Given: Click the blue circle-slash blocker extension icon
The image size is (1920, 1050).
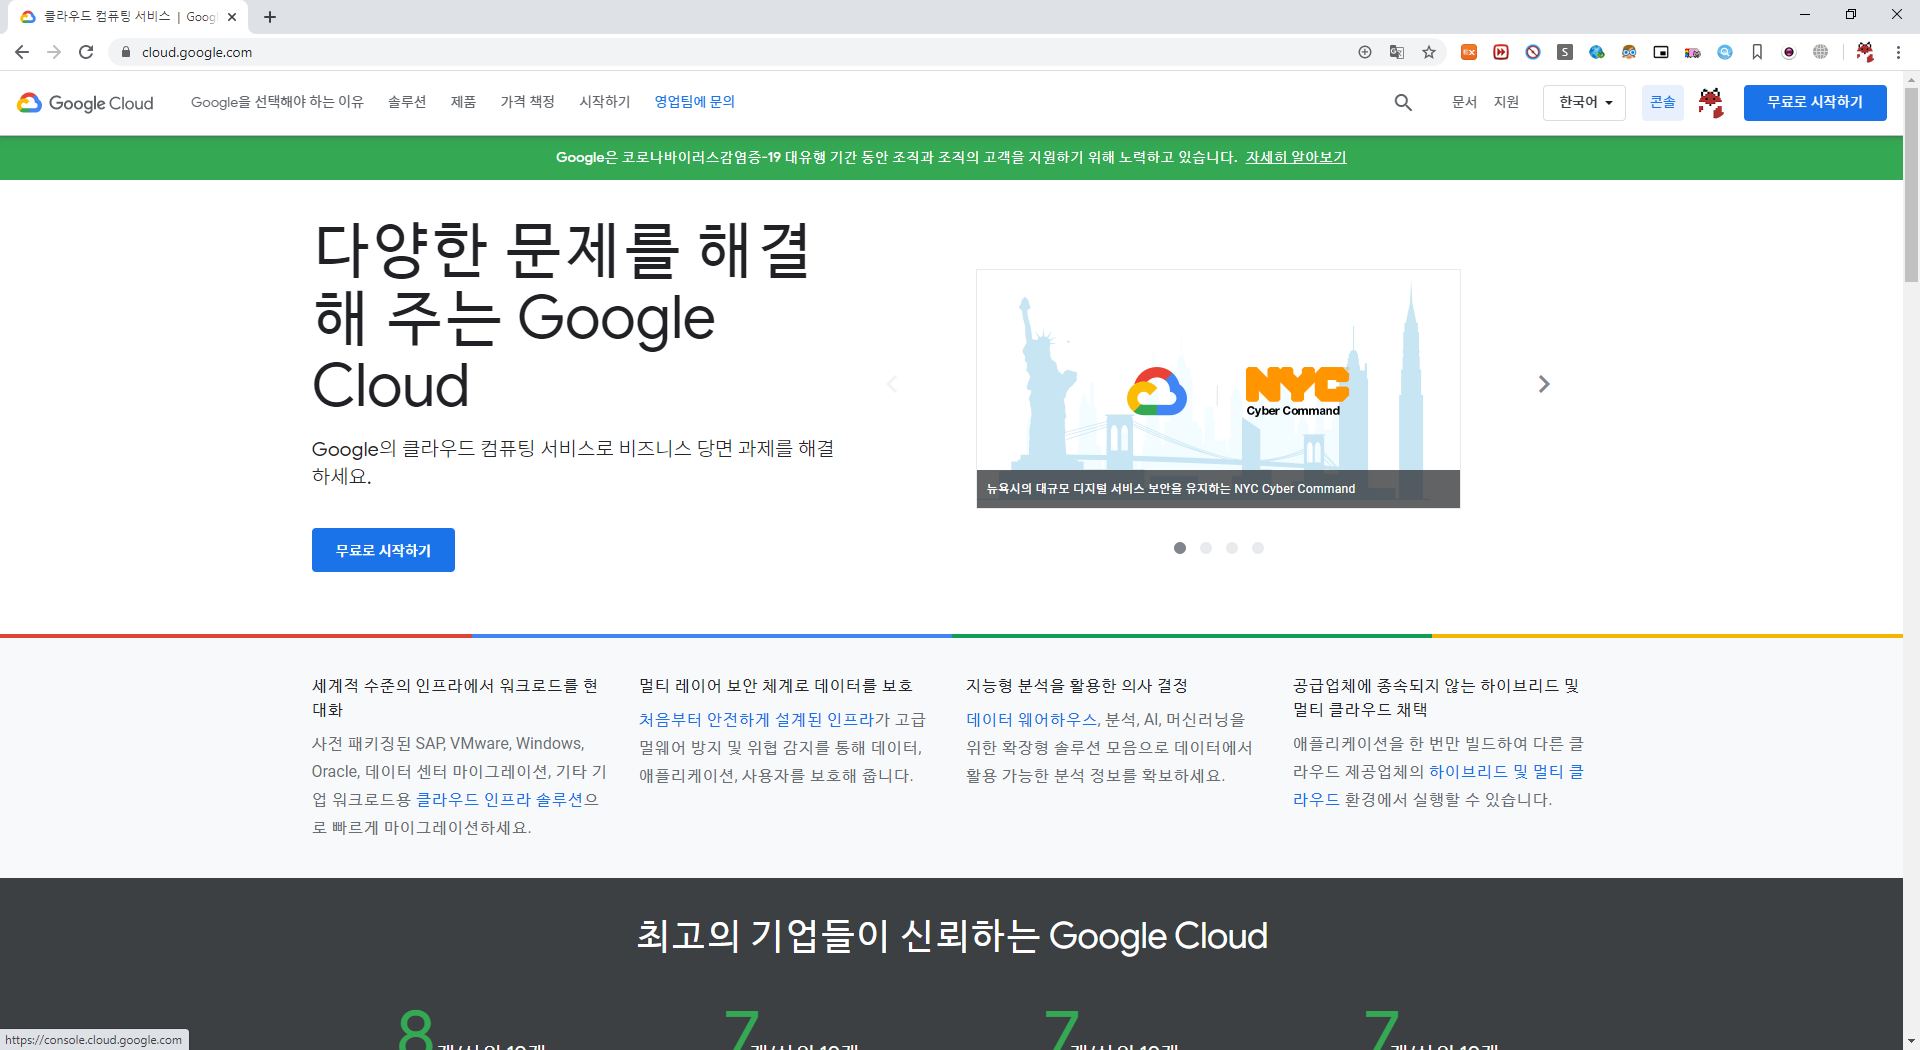Looking at the screenshot, I should 1533,52.
